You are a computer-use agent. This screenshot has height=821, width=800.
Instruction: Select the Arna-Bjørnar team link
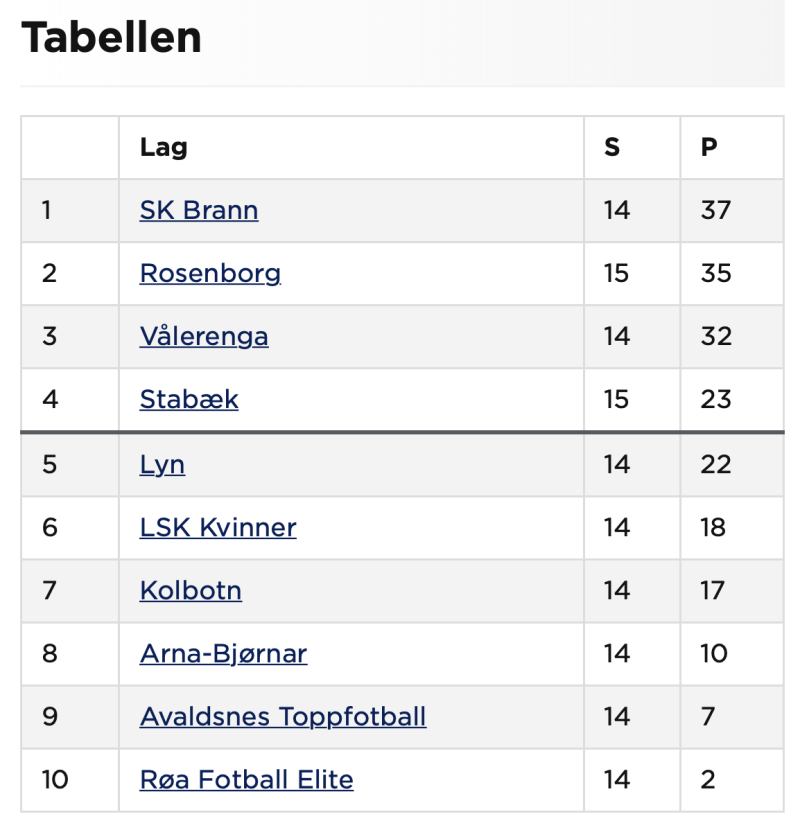pos(223,654)
